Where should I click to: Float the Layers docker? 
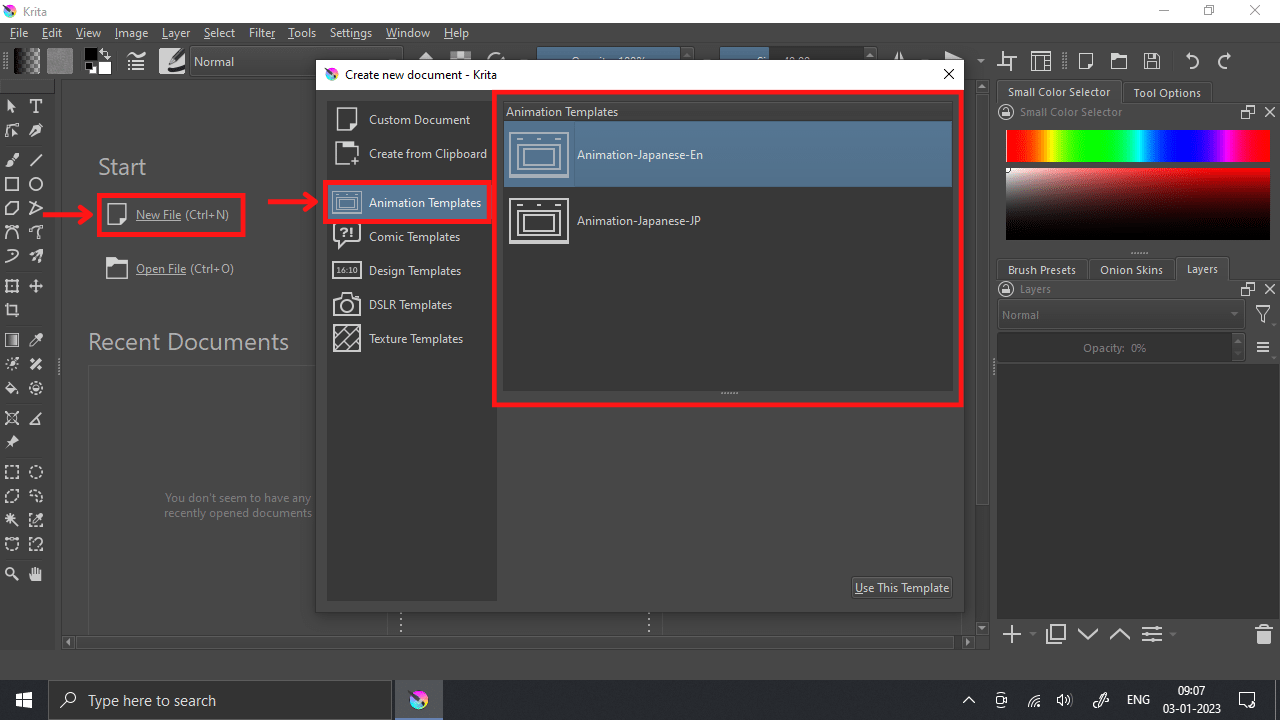coord(1248,289)
